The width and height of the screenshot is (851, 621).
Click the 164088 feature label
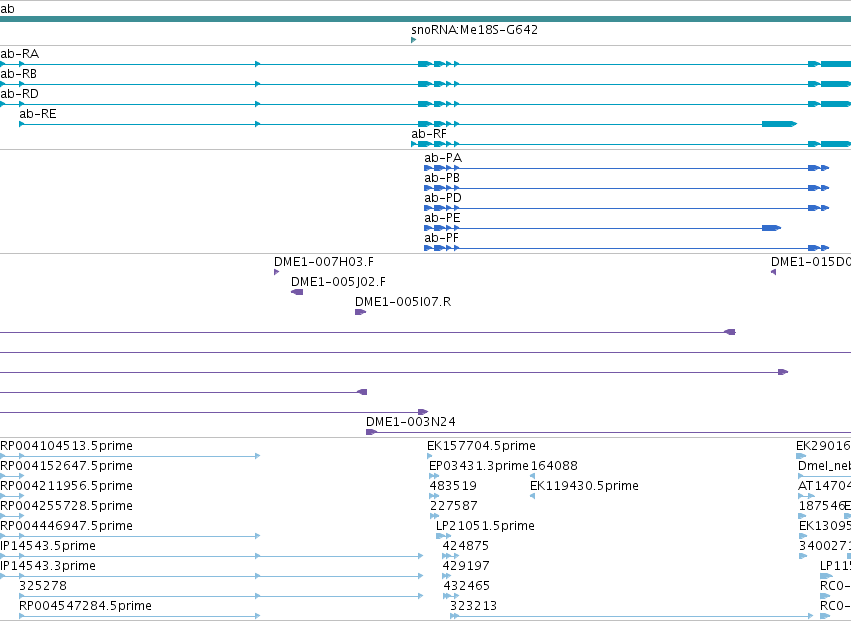(x=554, y=466)
